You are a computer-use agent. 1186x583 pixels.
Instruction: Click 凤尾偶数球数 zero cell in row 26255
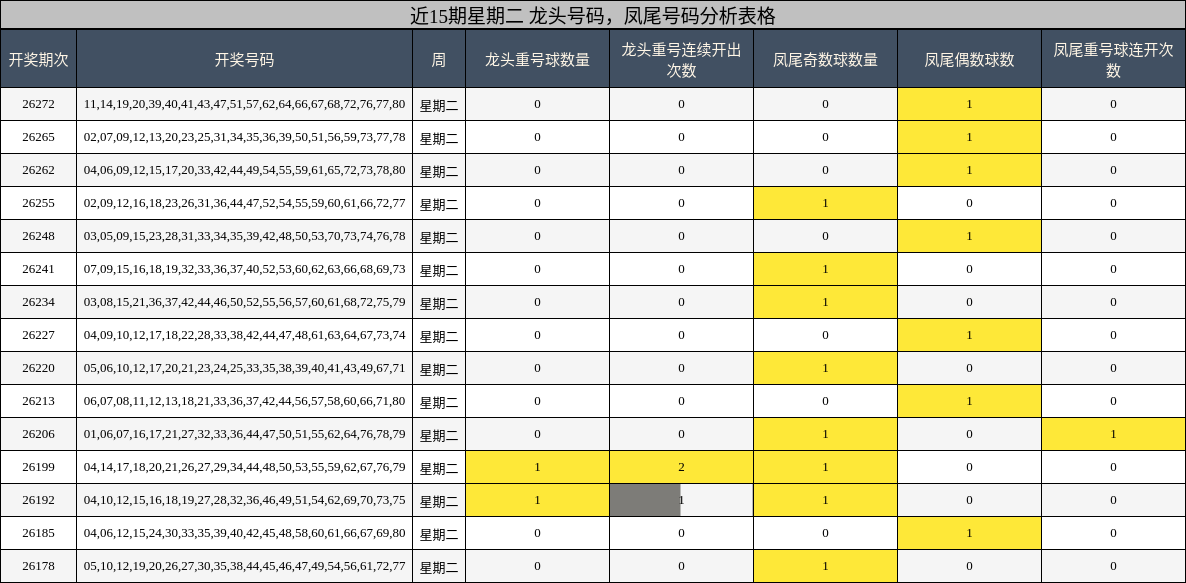point(970,203)
